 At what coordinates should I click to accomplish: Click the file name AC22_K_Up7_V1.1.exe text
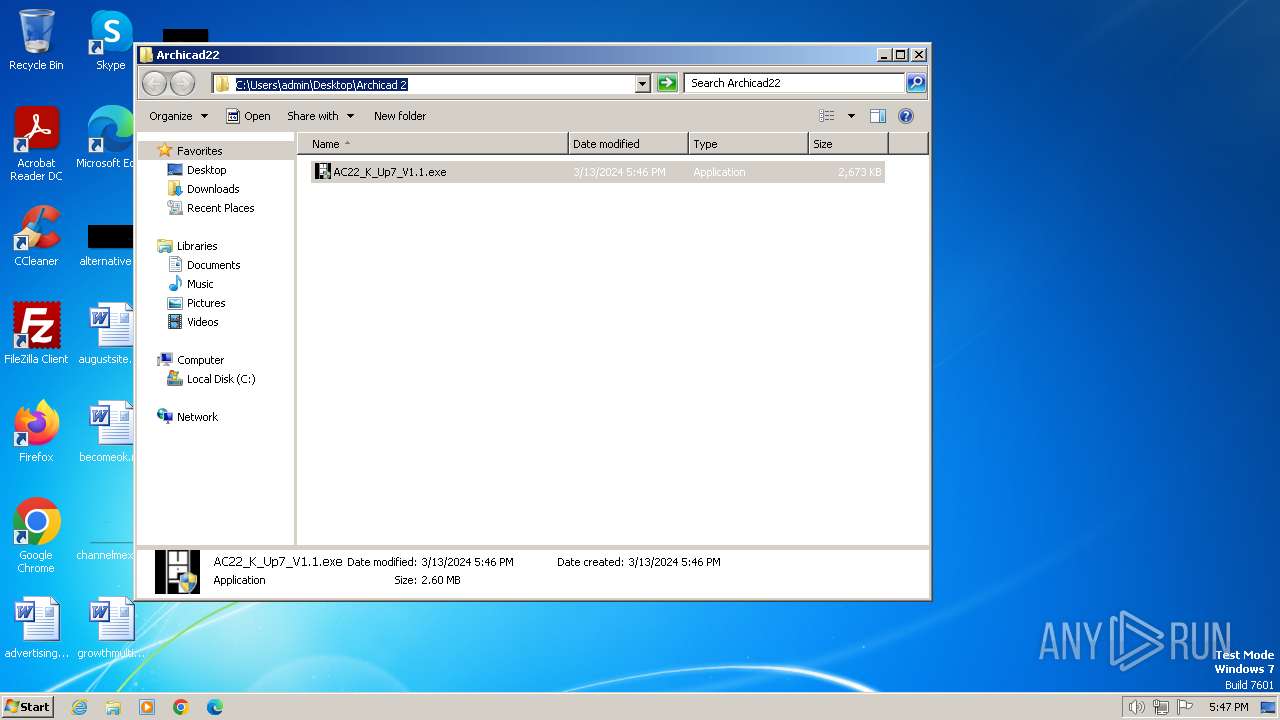[390, 172]
